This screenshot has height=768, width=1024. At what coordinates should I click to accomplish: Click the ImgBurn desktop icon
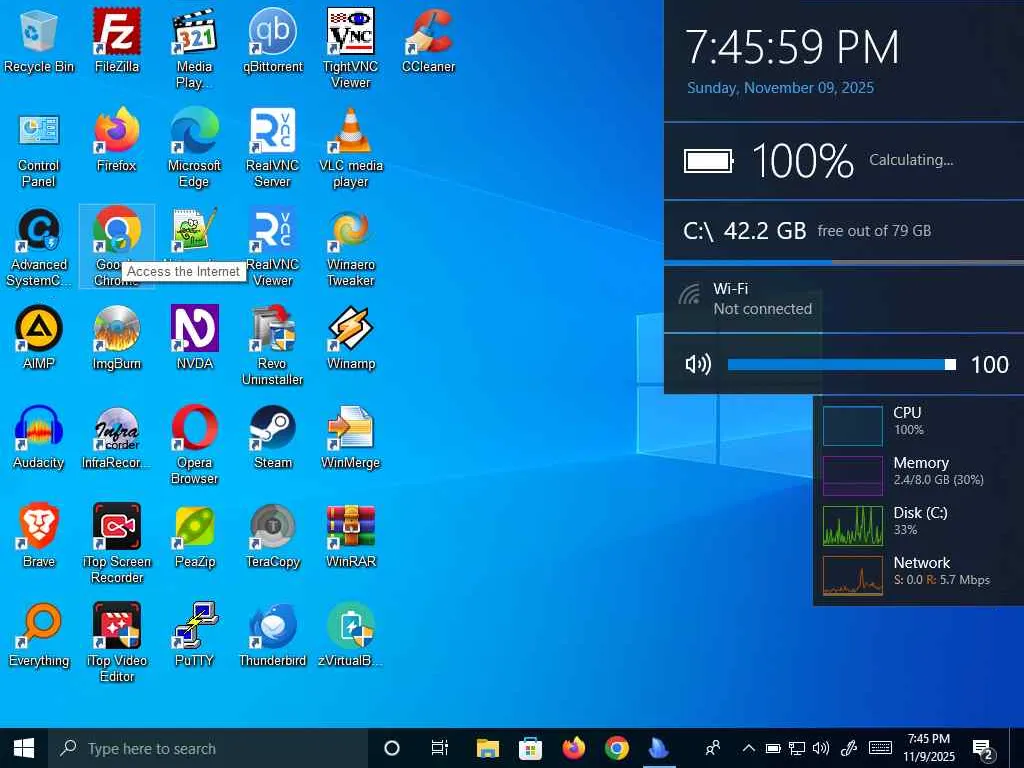[117, 338]
